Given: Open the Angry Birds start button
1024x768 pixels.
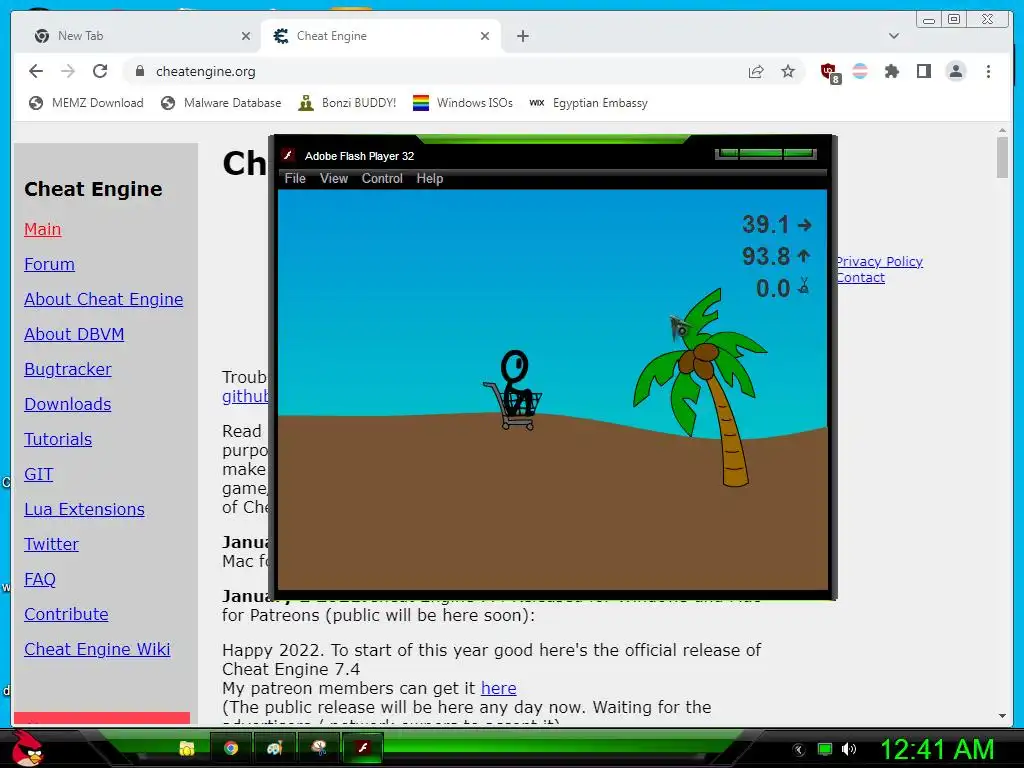Looking at the screenshot, I should click(28, 748).
